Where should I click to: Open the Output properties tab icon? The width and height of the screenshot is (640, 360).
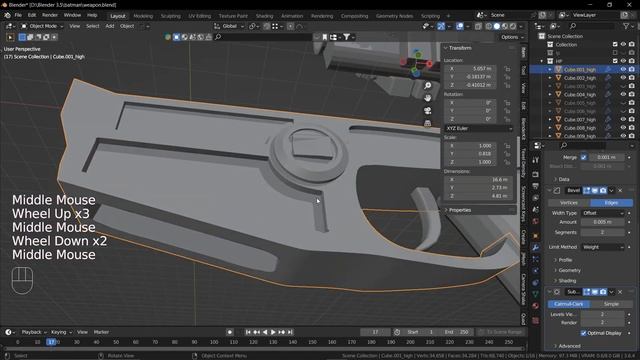pyautogui.click(x=536, y=186)
